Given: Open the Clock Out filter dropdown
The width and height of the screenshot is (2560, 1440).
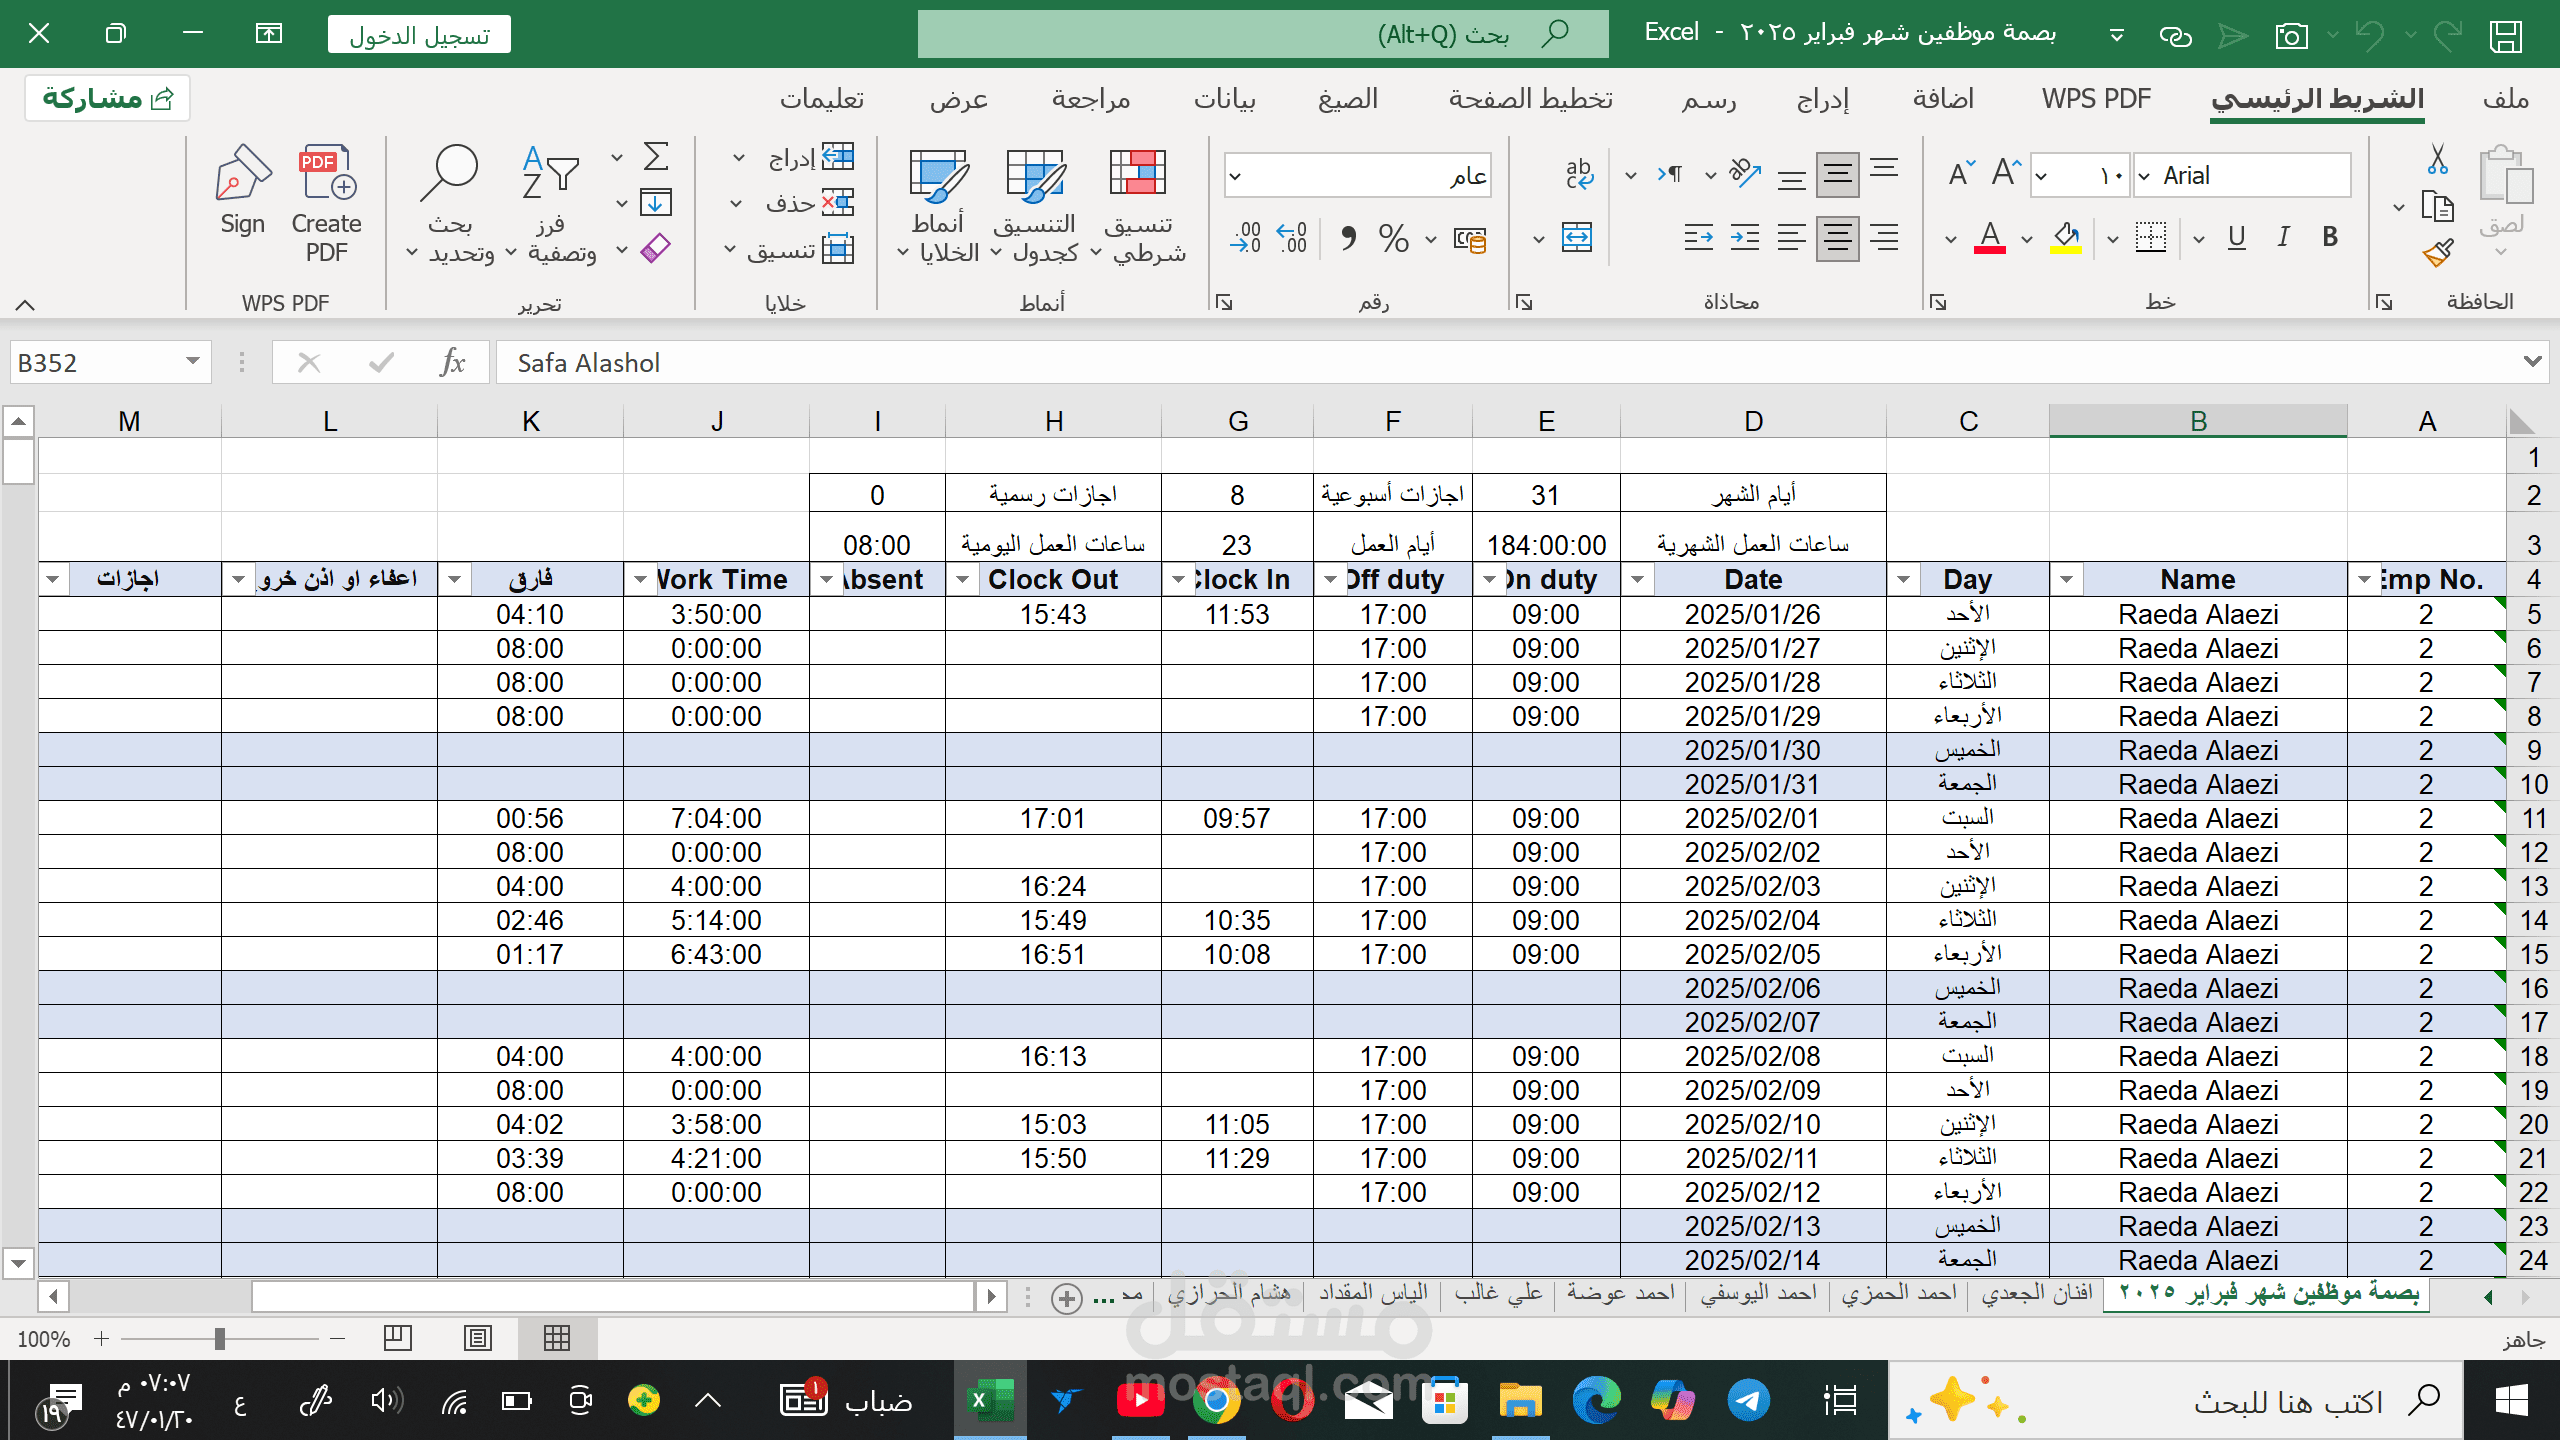Looking at the screenshot, I should pos(962,580).
